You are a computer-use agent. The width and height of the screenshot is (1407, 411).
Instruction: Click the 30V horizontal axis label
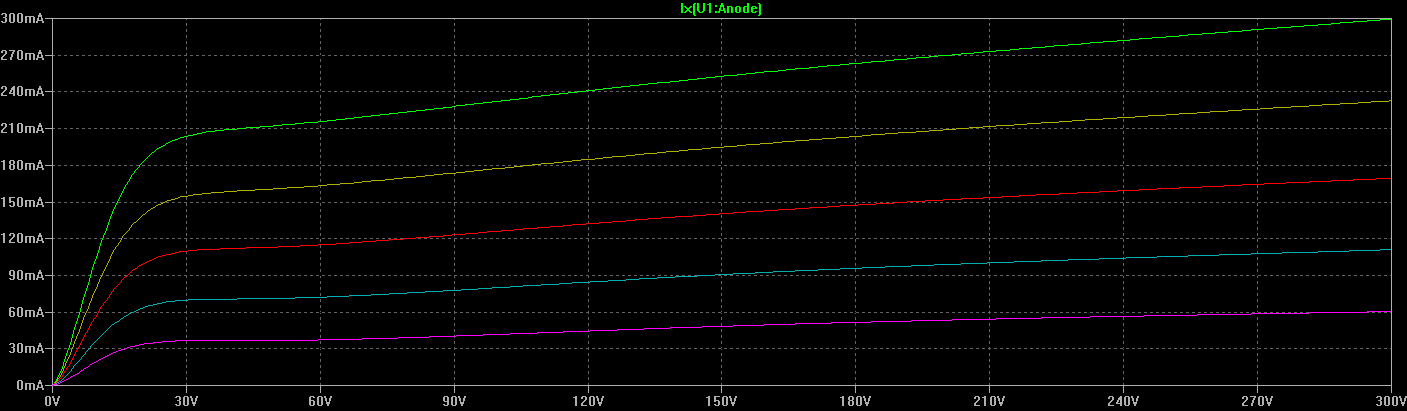[186, 401]
